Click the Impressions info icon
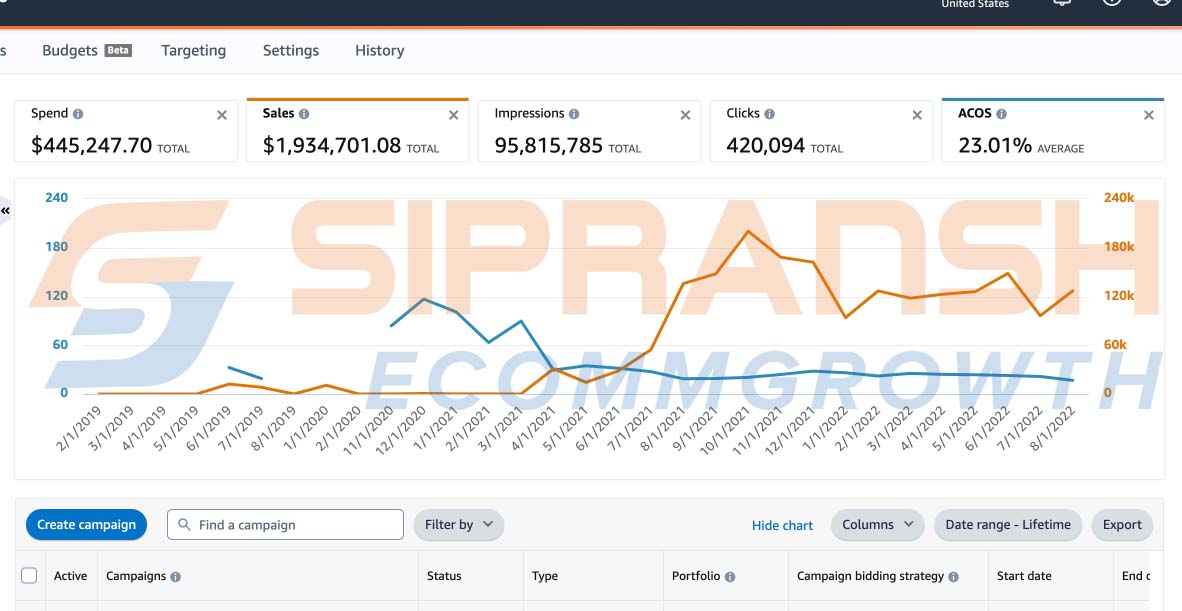The width and height of the screenshot is (1182, 611). (574, 114)
